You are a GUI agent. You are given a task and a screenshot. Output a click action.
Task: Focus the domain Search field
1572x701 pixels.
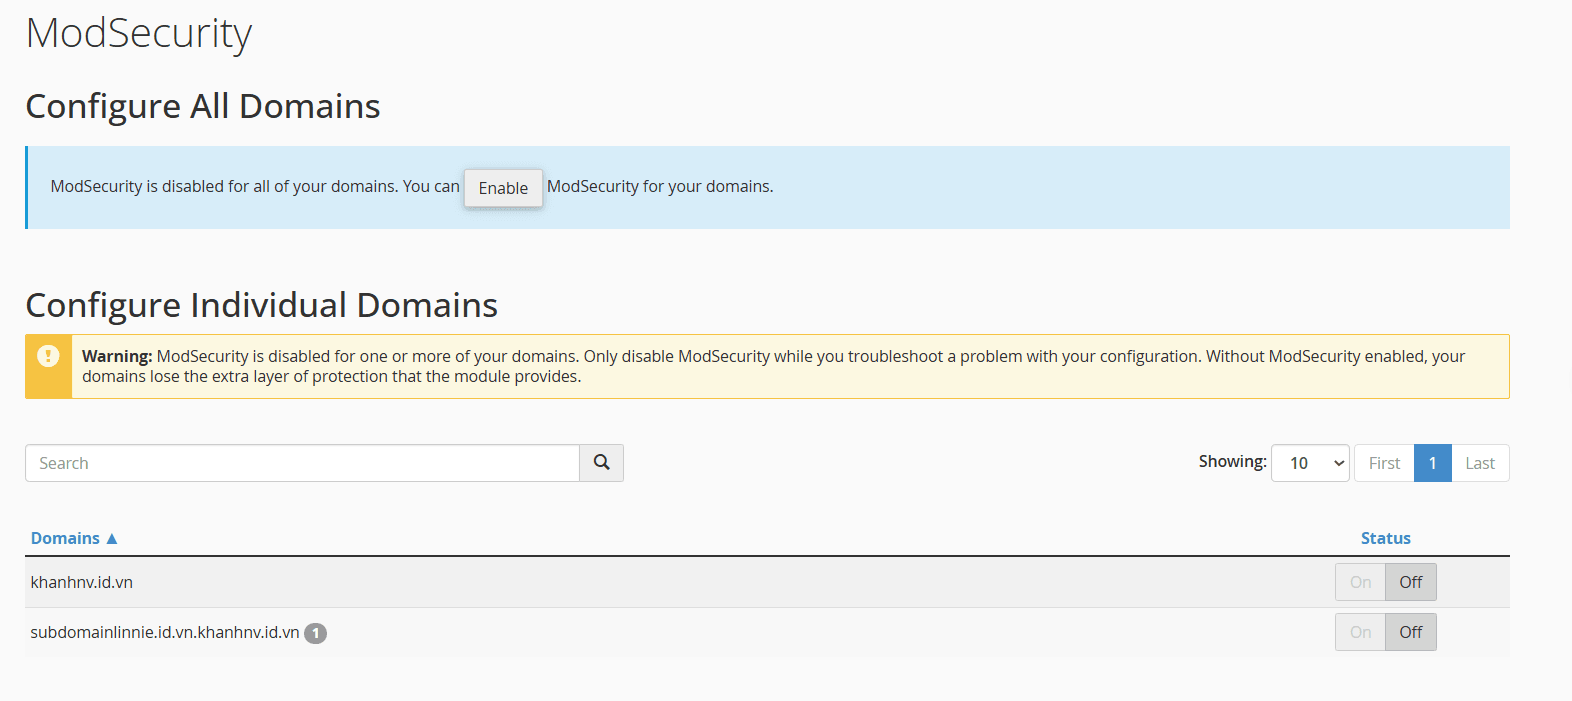pyautogui.click(x=302, y=463)
